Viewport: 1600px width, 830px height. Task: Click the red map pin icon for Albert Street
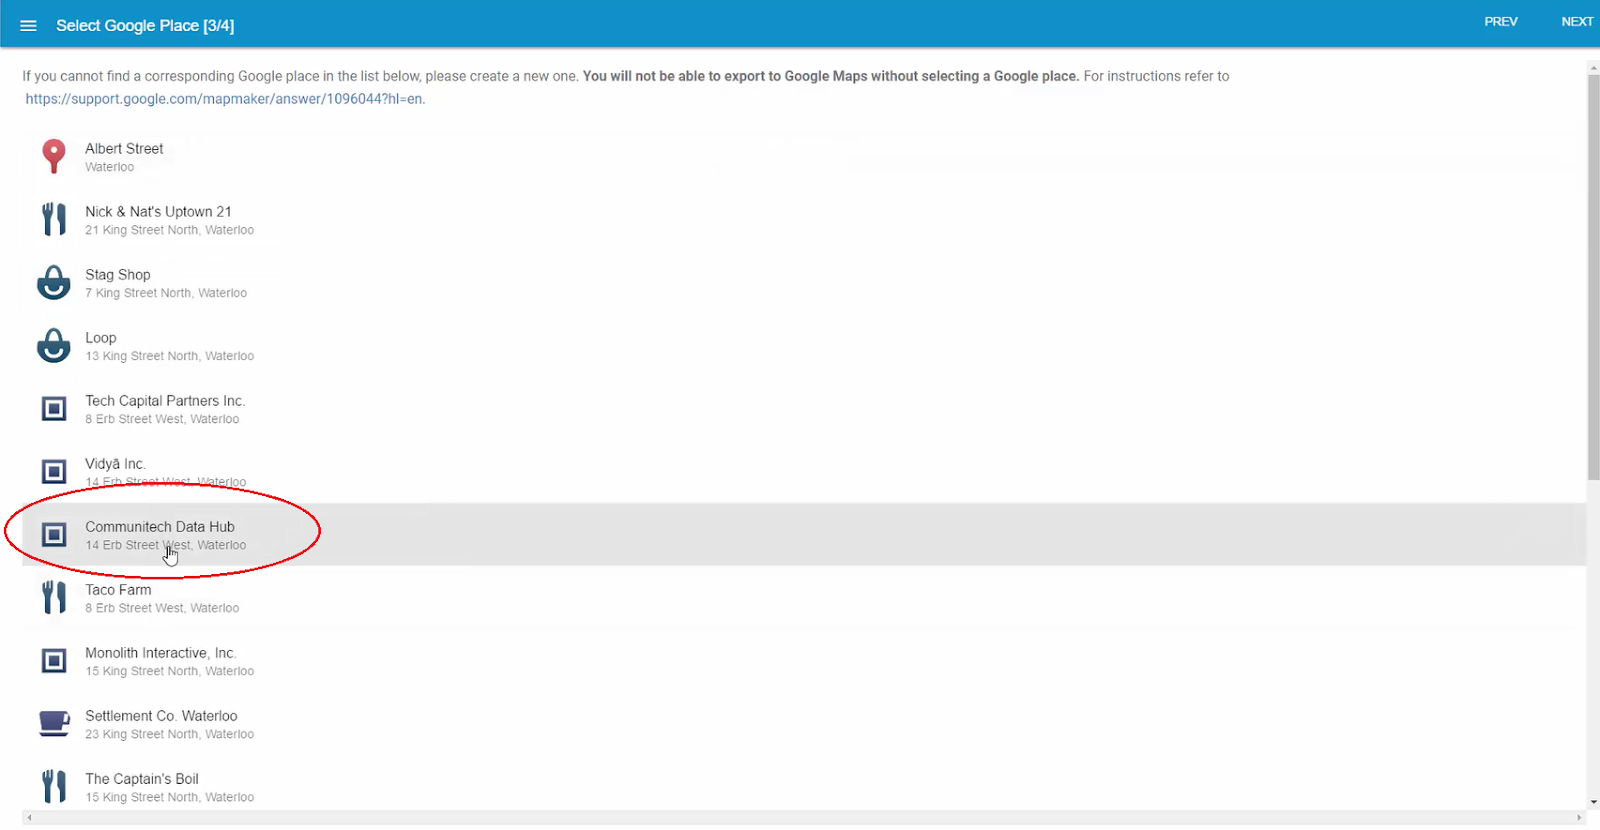(54, 156)
